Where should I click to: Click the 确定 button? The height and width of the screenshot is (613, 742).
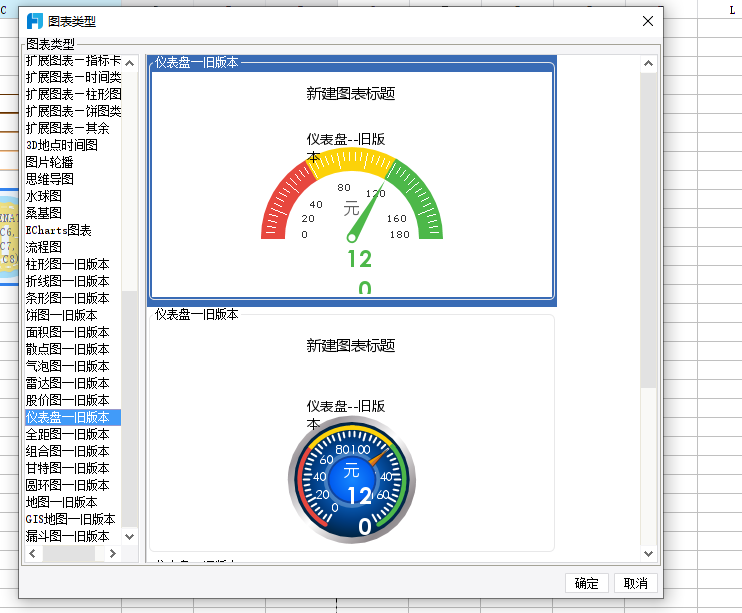[586, 583]
